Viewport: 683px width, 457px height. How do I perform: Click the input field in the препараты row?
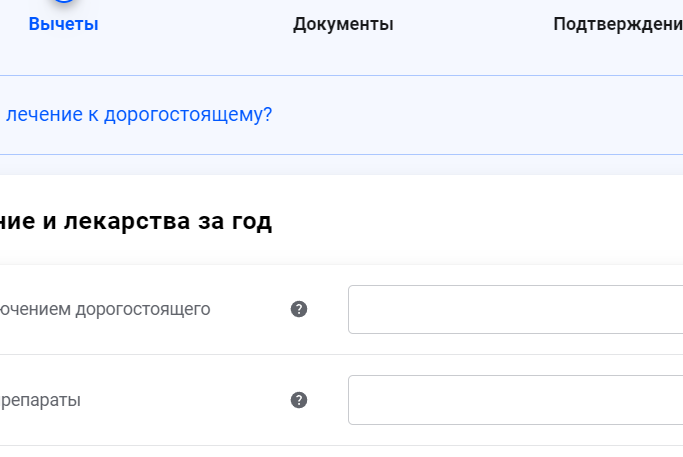[515, 400]
